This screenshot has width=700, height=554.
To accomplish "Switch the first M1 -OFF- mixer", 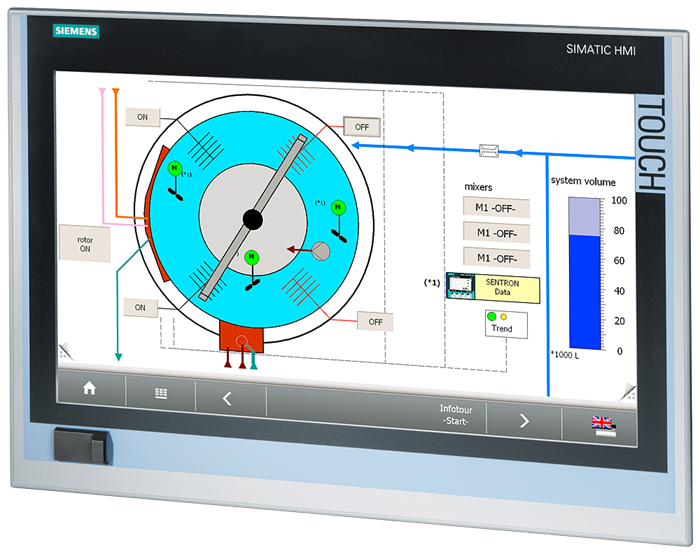I will pos(495,208).
